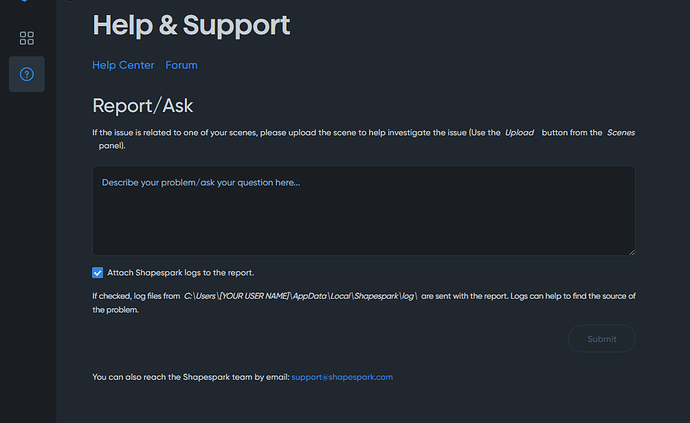
Task: Select the Help question mark sidebar icon
Action: point(27,74)
